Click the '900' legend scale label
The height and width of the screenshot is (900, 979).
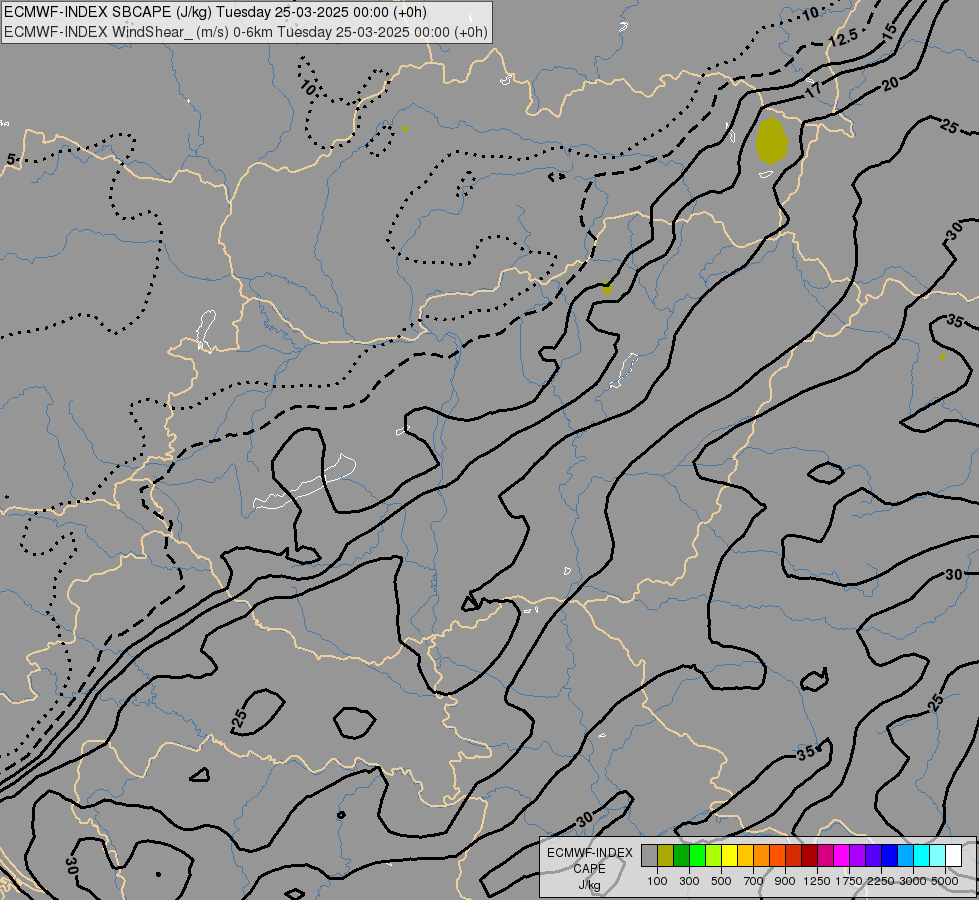pyautogui.click(x=785, y=881)
